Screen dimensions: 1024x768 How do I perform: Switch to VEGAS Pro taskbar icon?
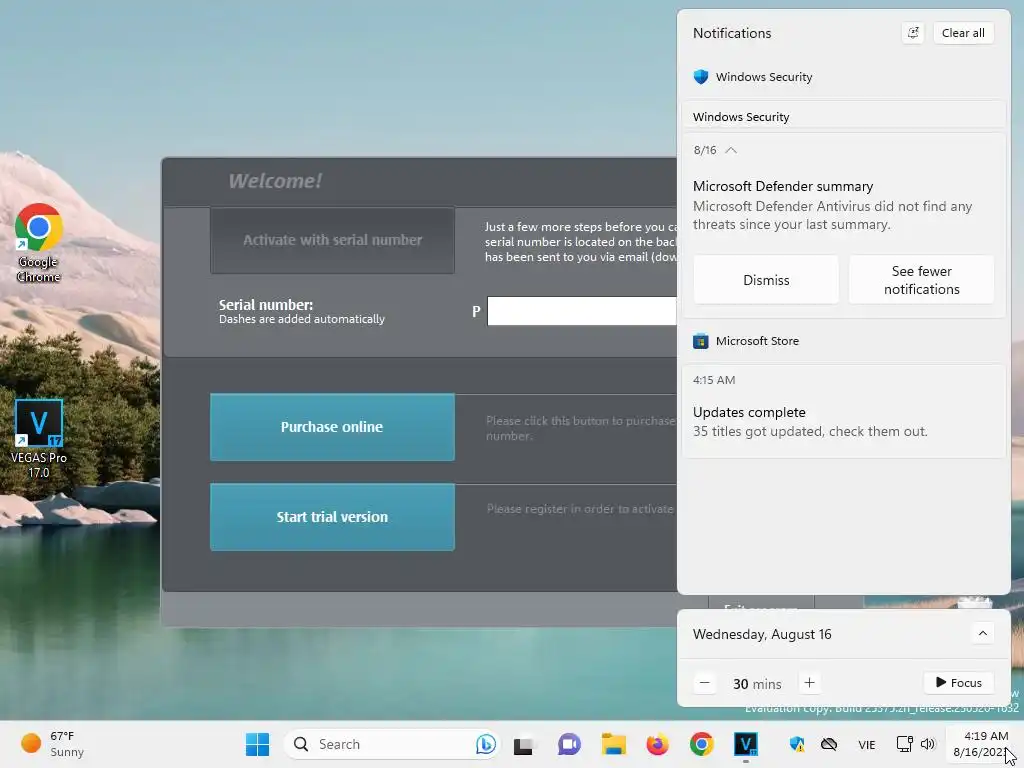pos(746,744)
